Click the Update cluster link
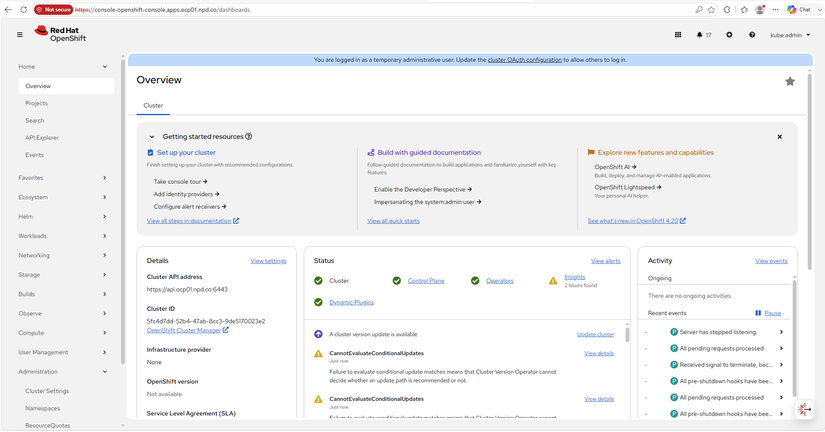 596,334
